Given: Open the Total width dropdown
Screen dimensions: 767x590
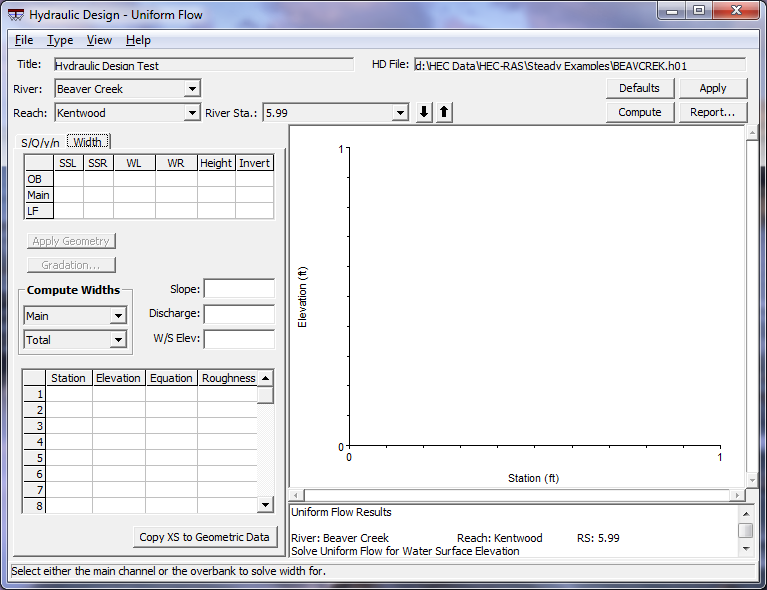Looking at the screenshot, I should pyautogui.click(x=118, y=340).
